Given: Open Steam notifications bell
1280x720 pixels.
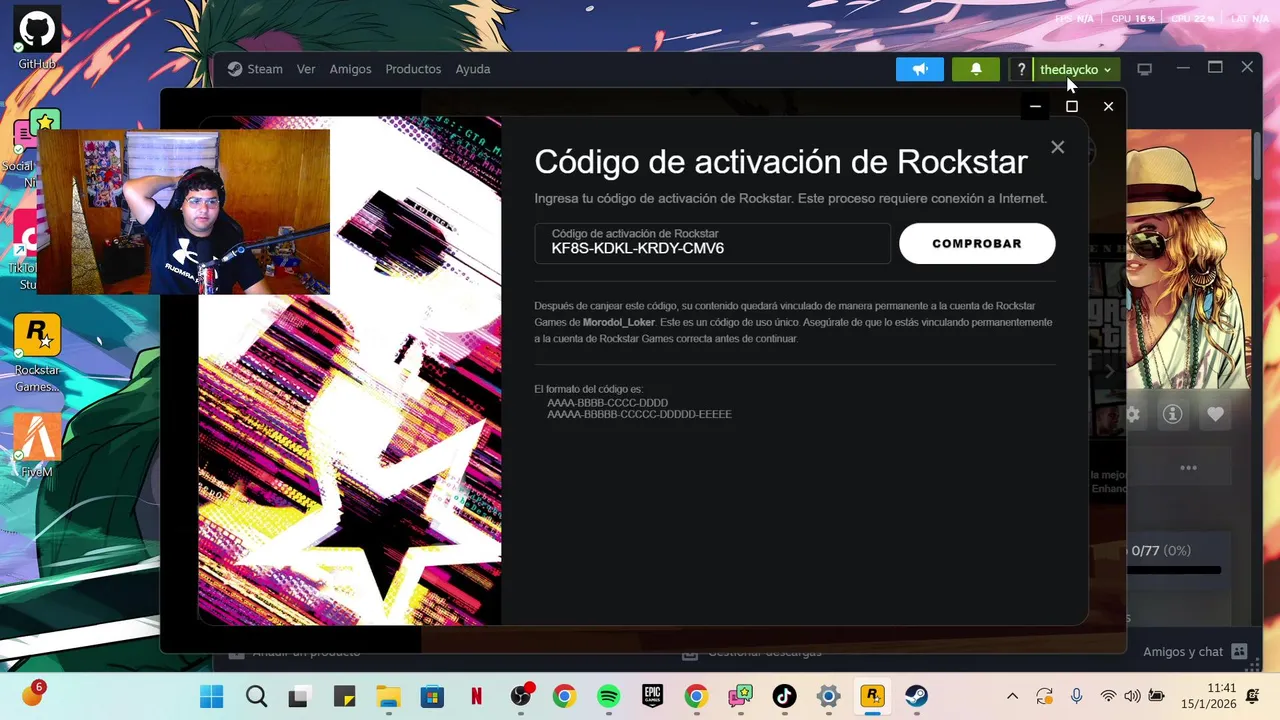Looking at the screenshot, I should [x=976, y=69].
